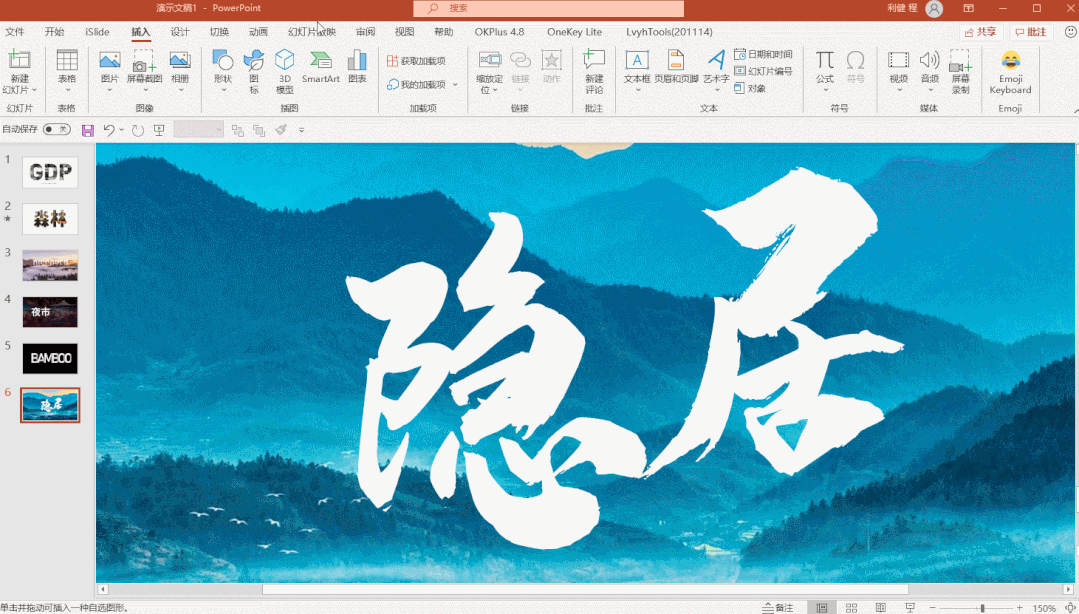The image size is (1079, 614).
Task: Open the 相册 photo album tool
Action: click(180, 72)
